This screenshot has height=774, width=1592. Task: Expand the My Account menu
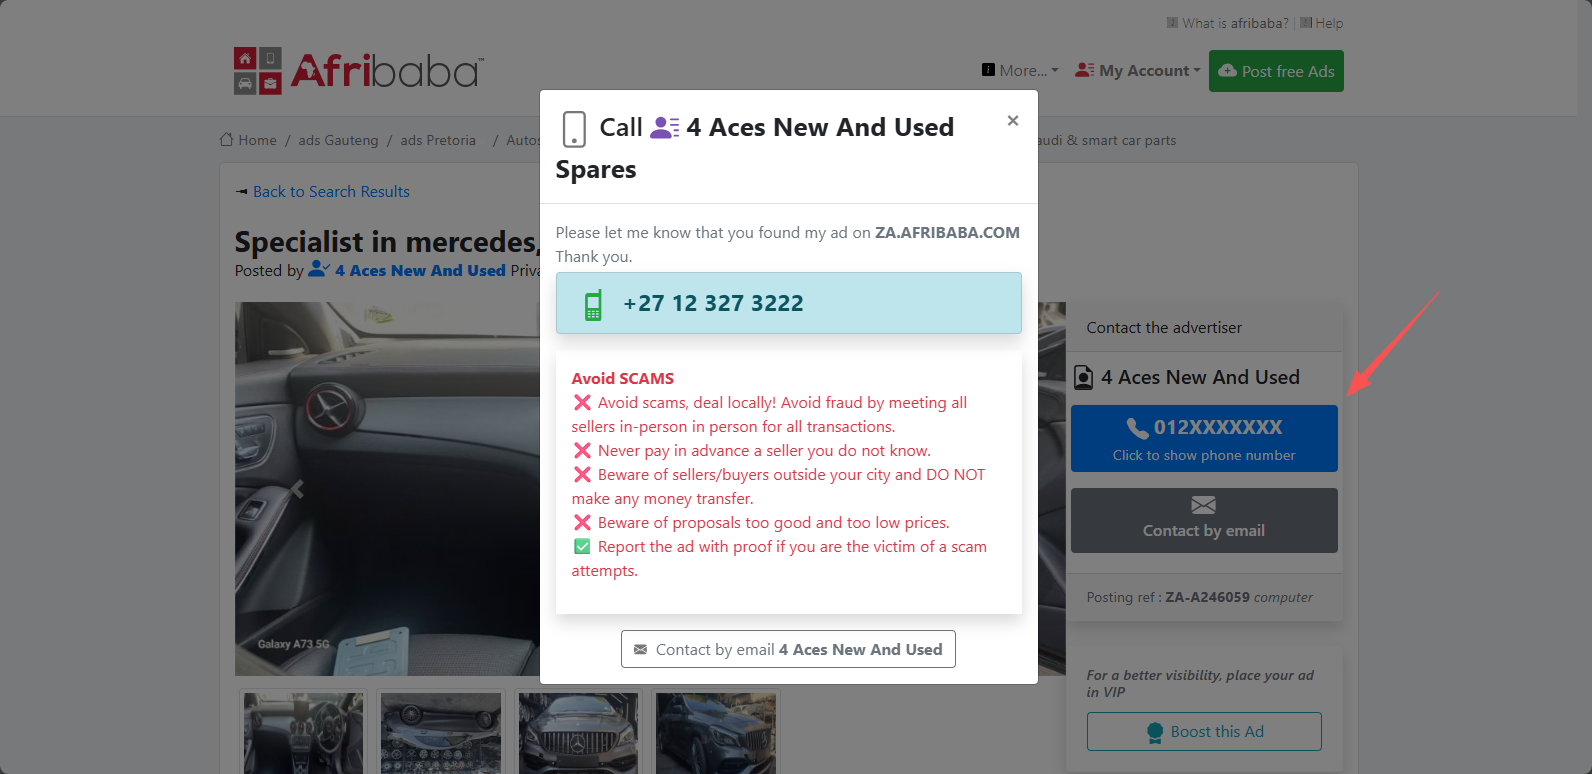point(1138,70)
